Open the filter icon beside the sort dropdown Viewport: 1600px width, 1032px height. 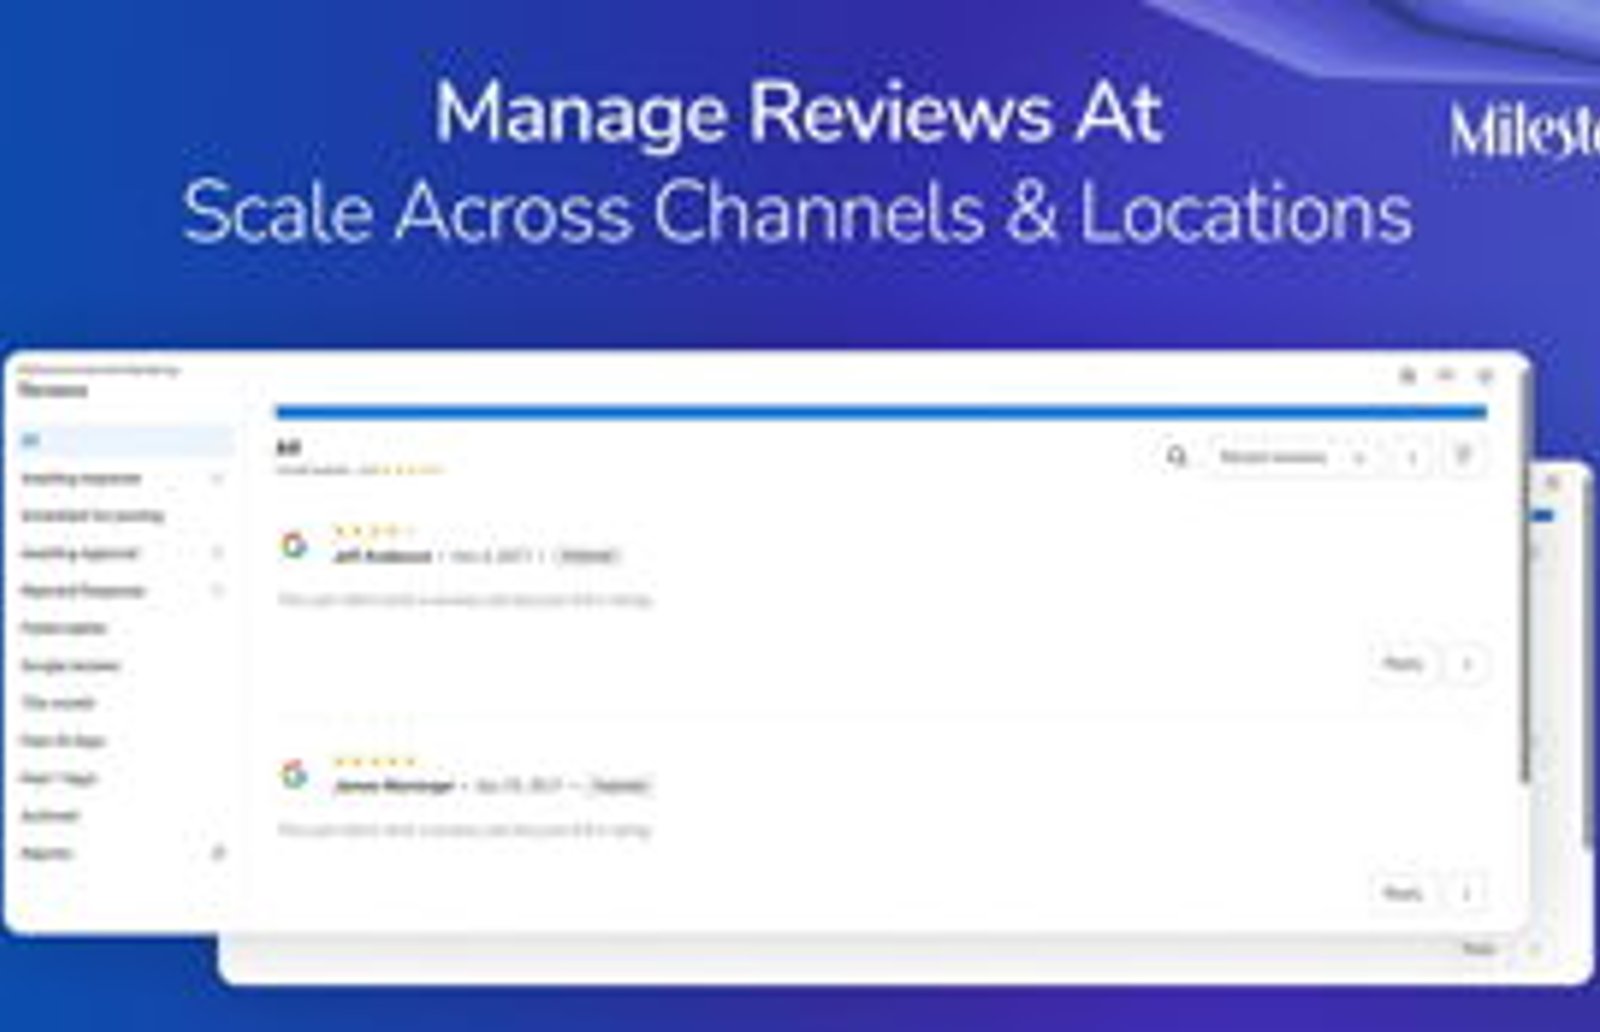(x=1463, y=456)
